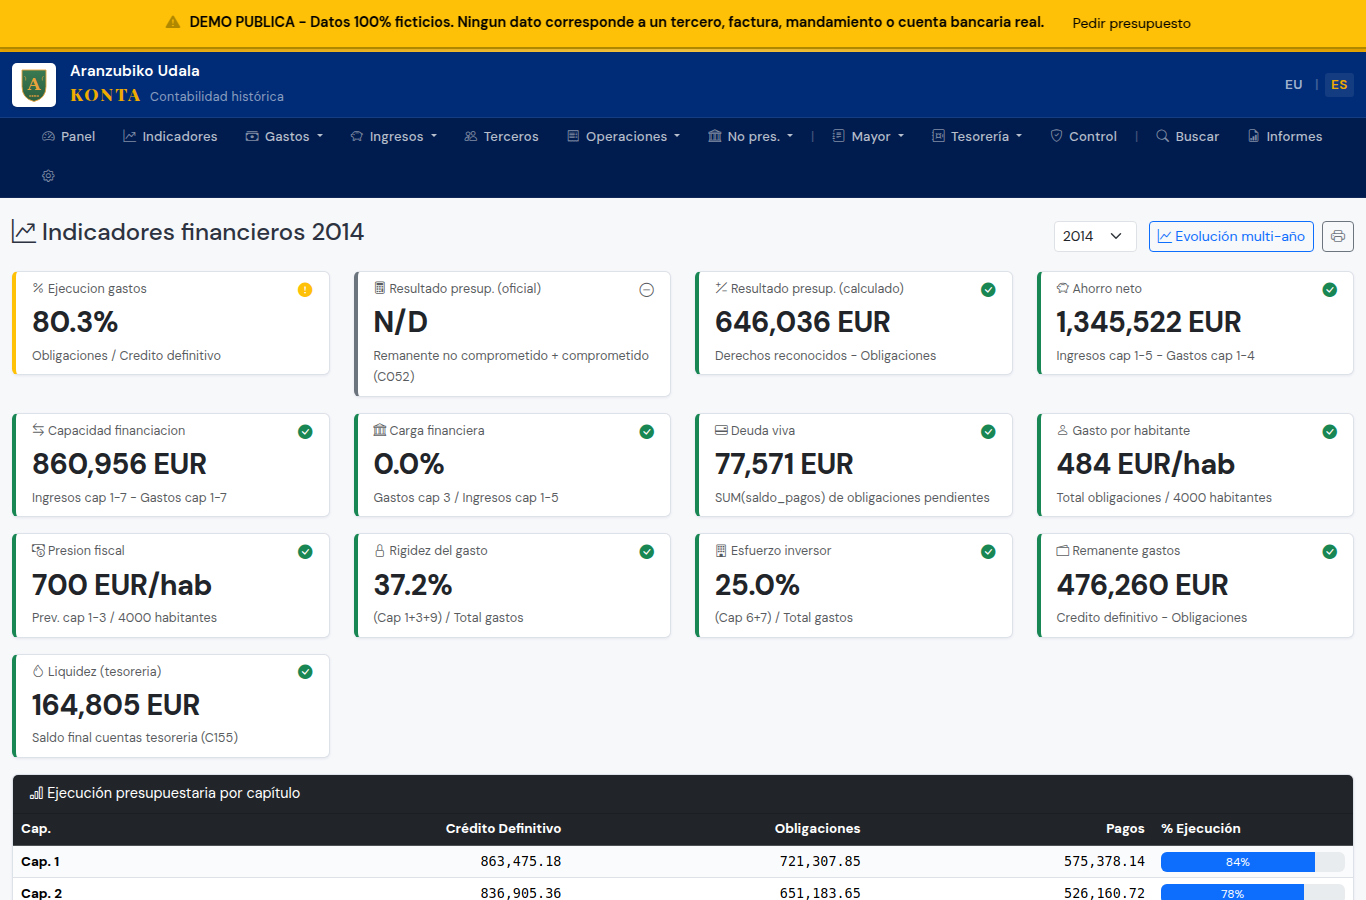Open the settings gear icon
This screenshot has width=1366, height=900.
coord(48,176)
